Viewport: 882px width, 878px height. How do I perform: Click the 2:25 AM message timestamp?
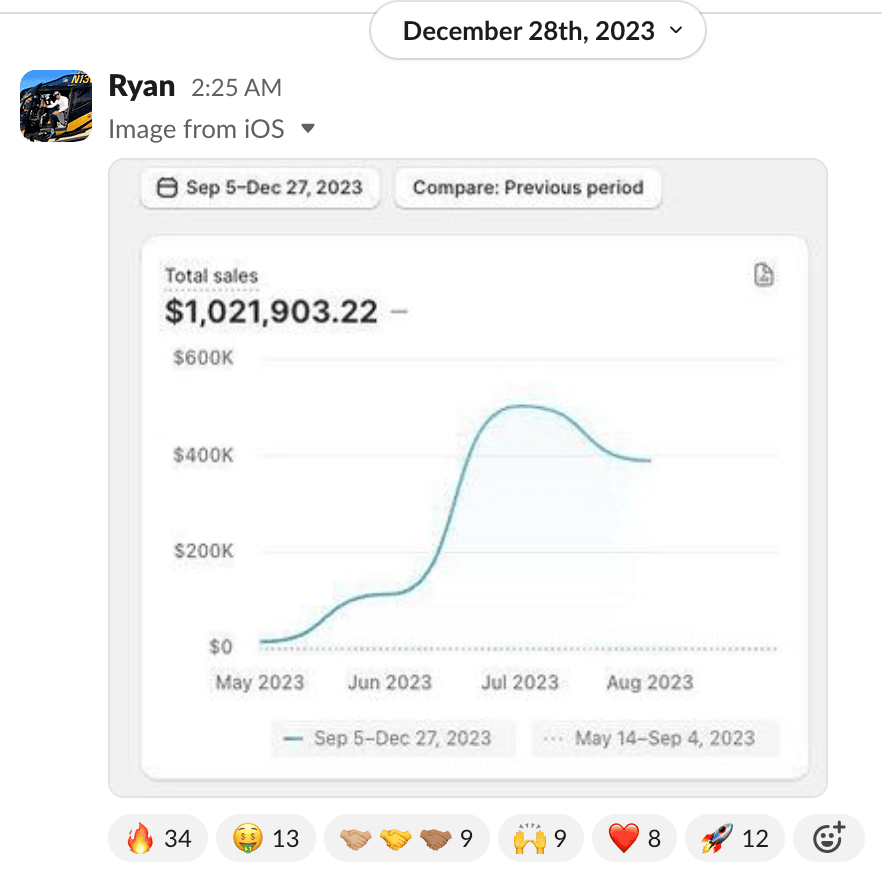(x=236, y=88)
